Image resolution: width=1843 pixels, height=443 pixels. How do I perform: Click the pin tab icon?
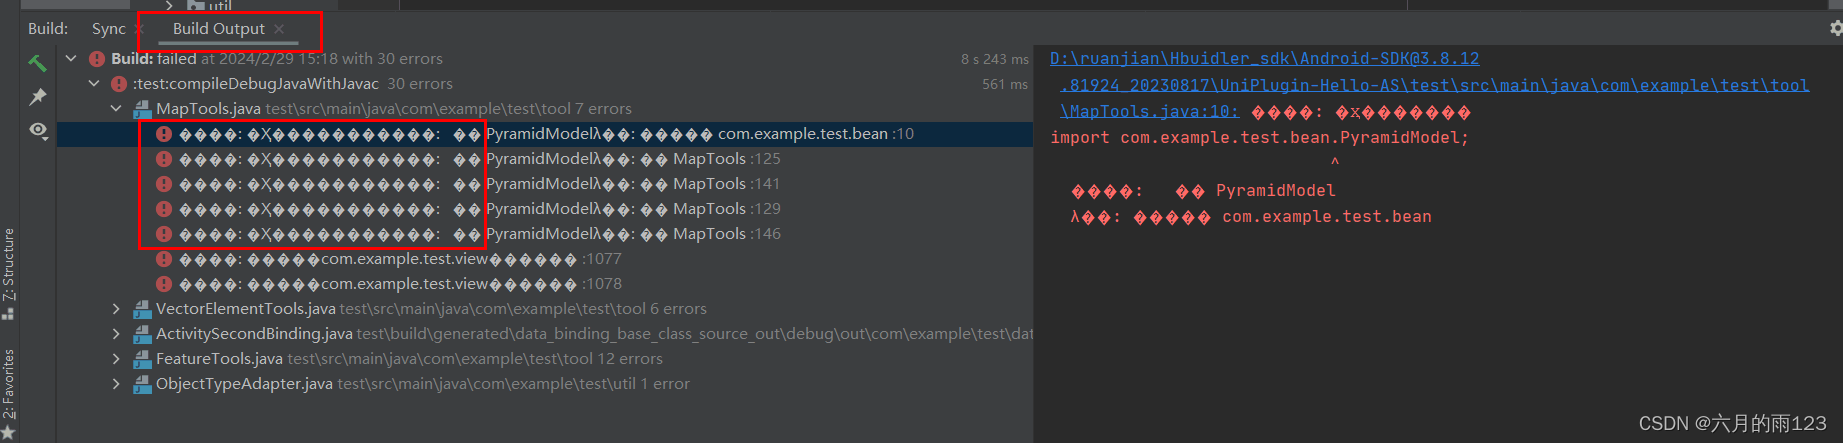[x=38, y=96]
